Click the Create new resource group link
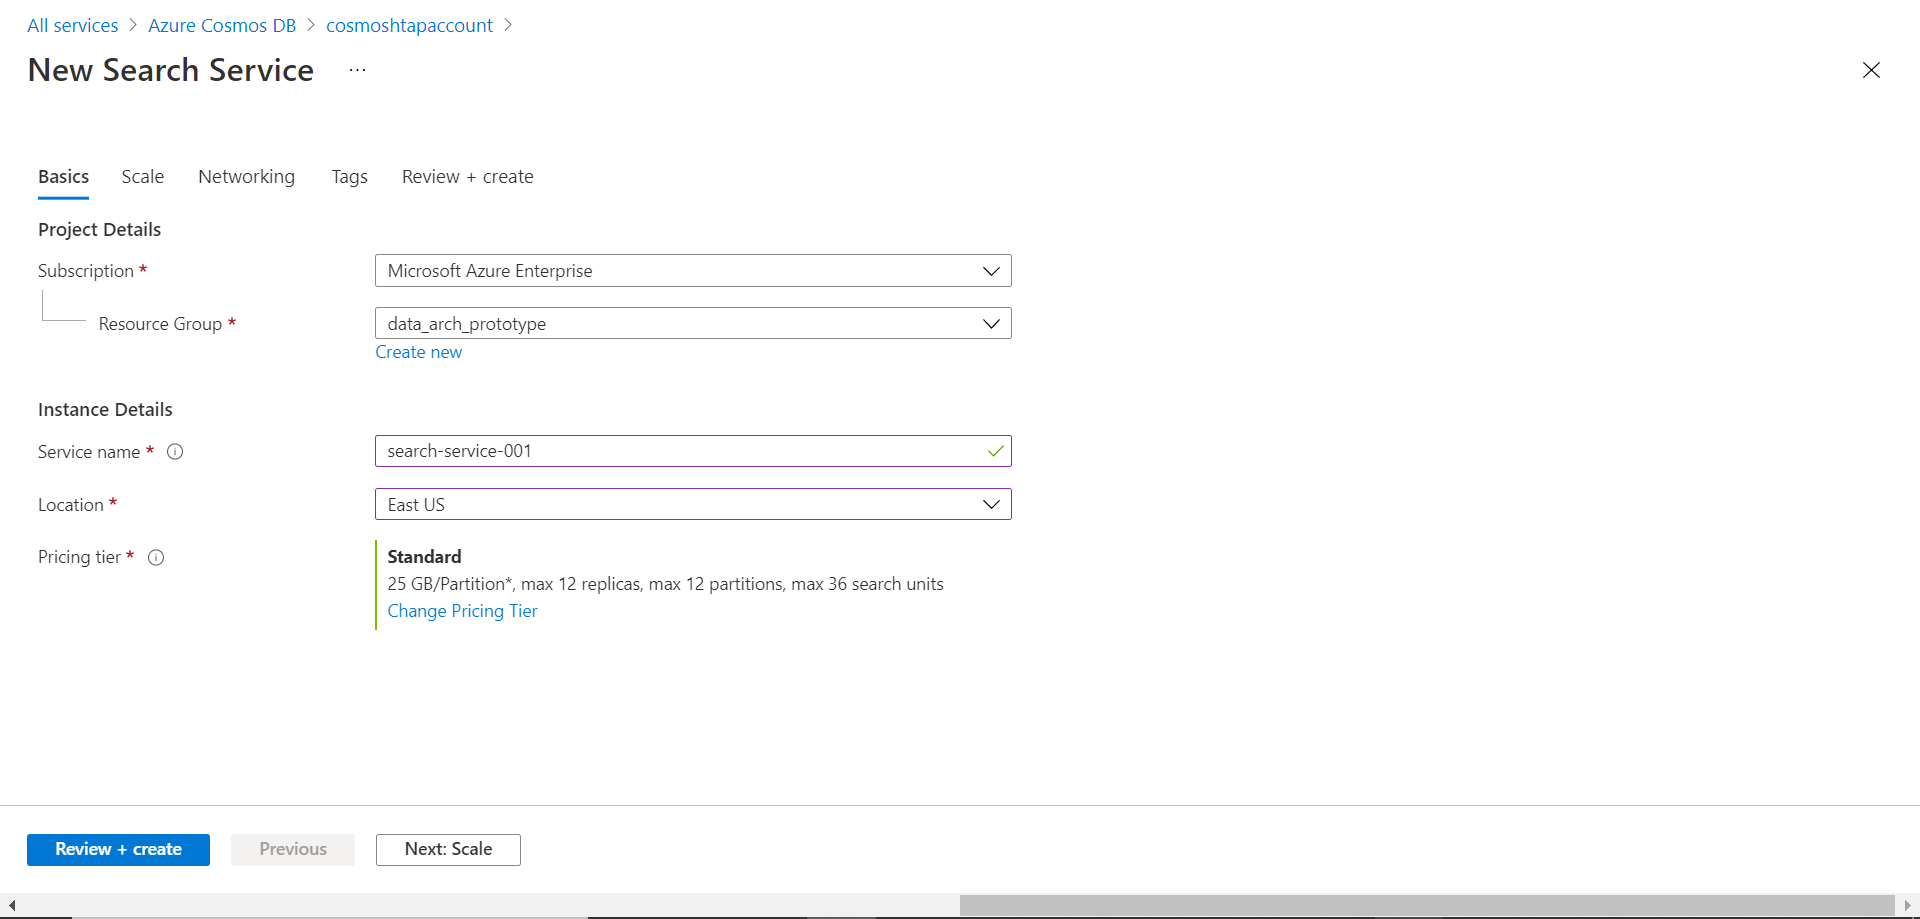Viewport: 1920px width, 919px height. point(418,352)
